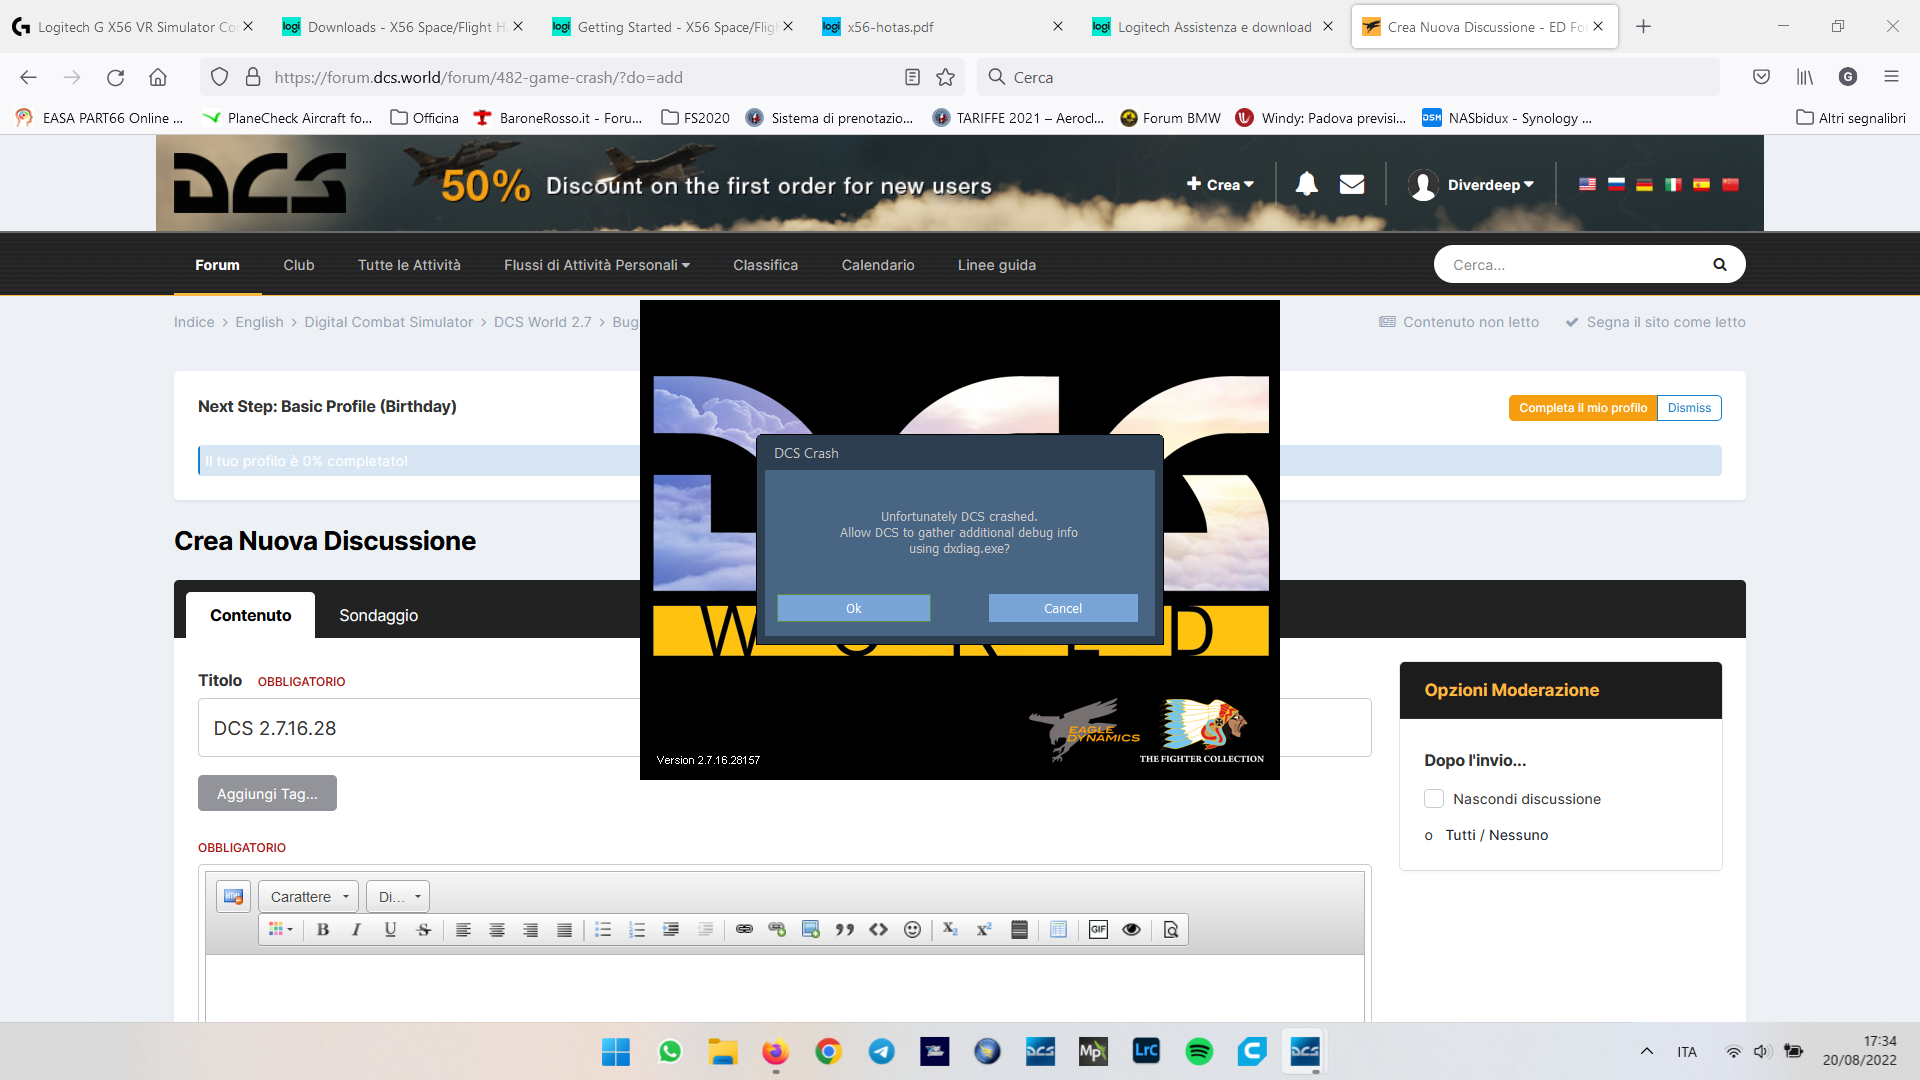Tick Nascondi discussione checkbox

(1434, 799)
